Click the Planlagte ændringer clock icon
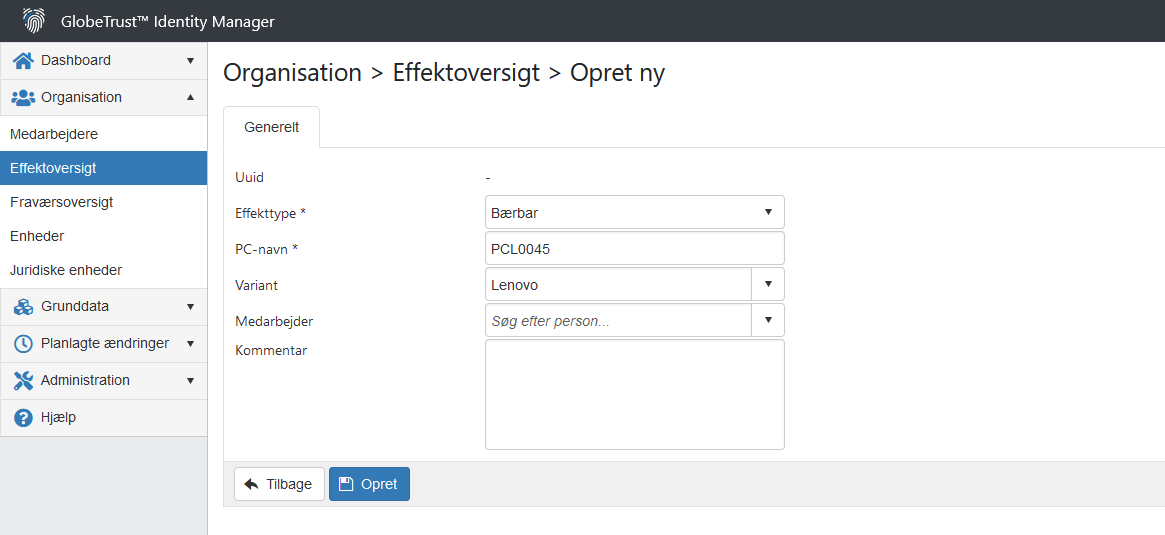 pyautogui.click(x=24, y=343)
